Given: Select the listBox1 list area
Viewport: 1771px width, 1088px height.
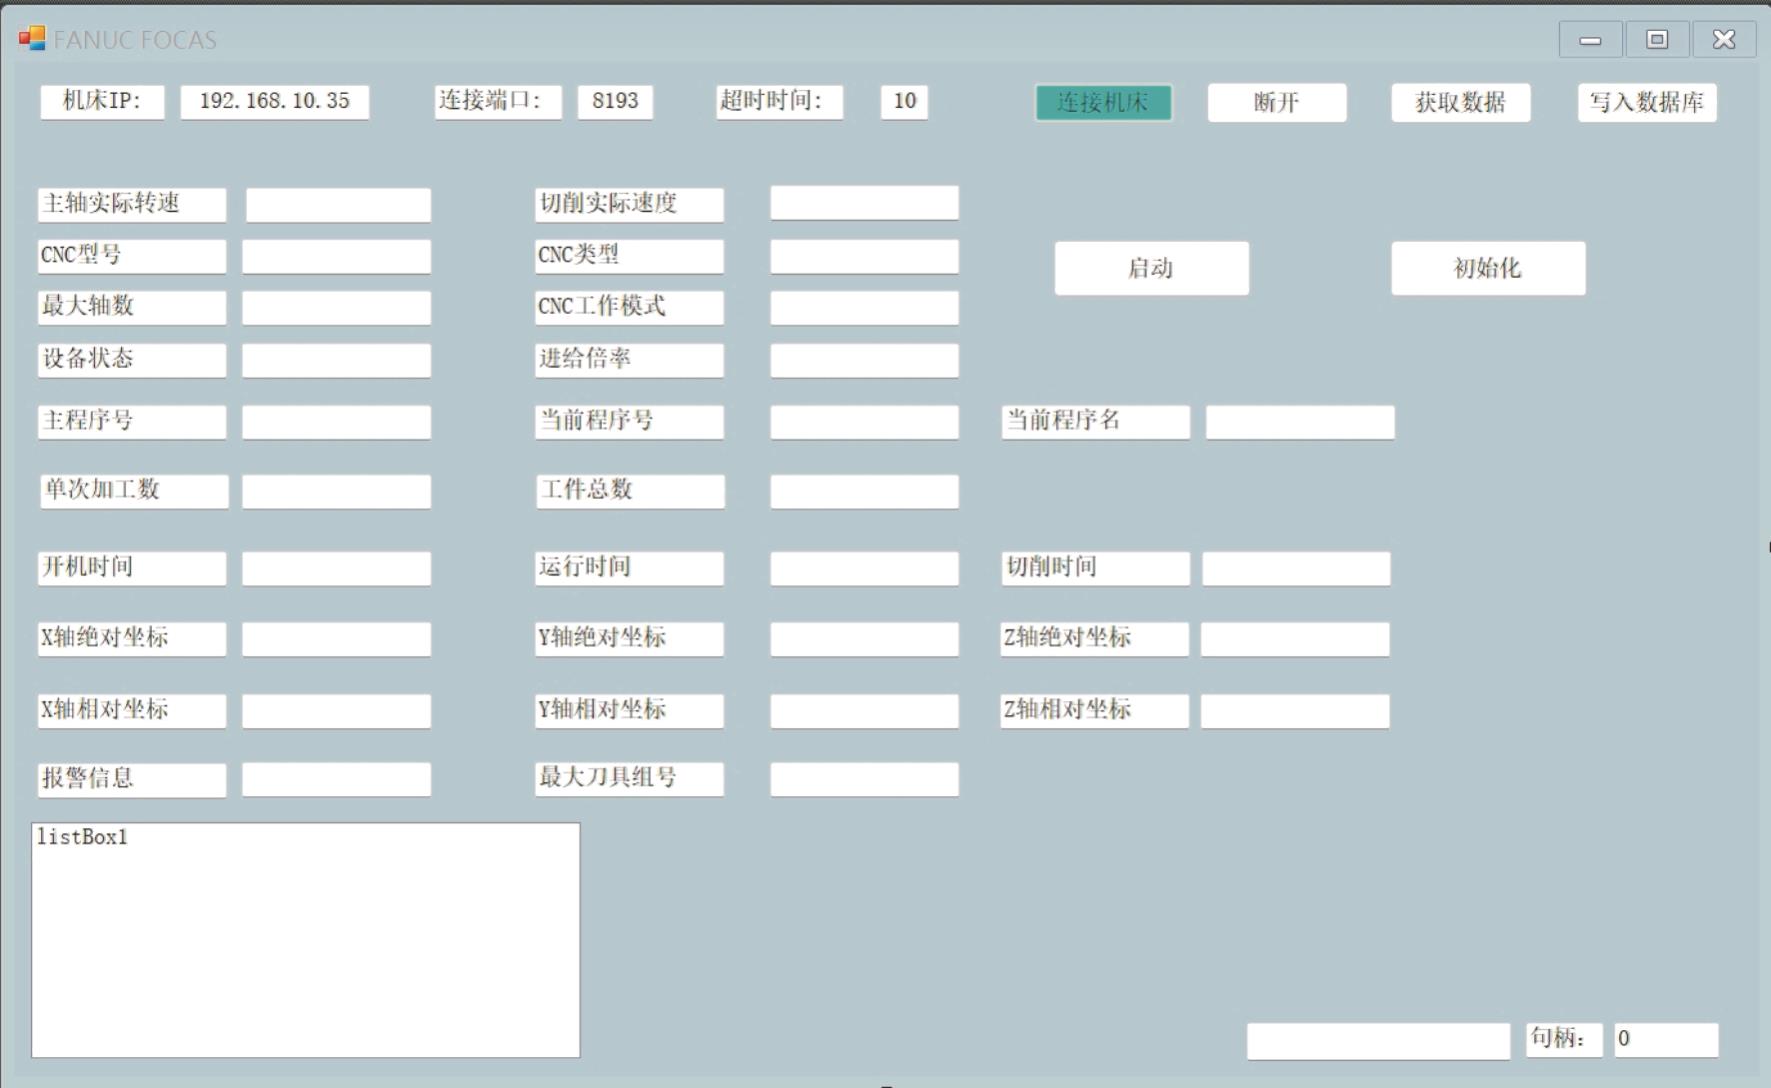Looking at the screenshot, I should click(x=305, y=940).
